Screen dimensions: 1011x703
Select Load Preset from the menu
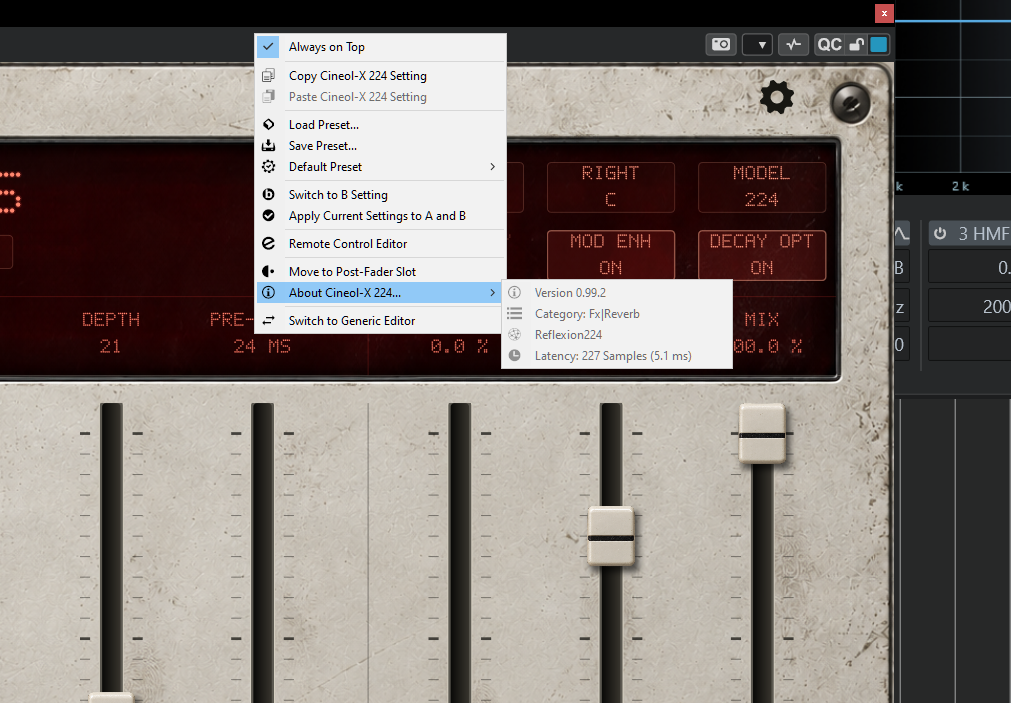[x=380, y=124]
